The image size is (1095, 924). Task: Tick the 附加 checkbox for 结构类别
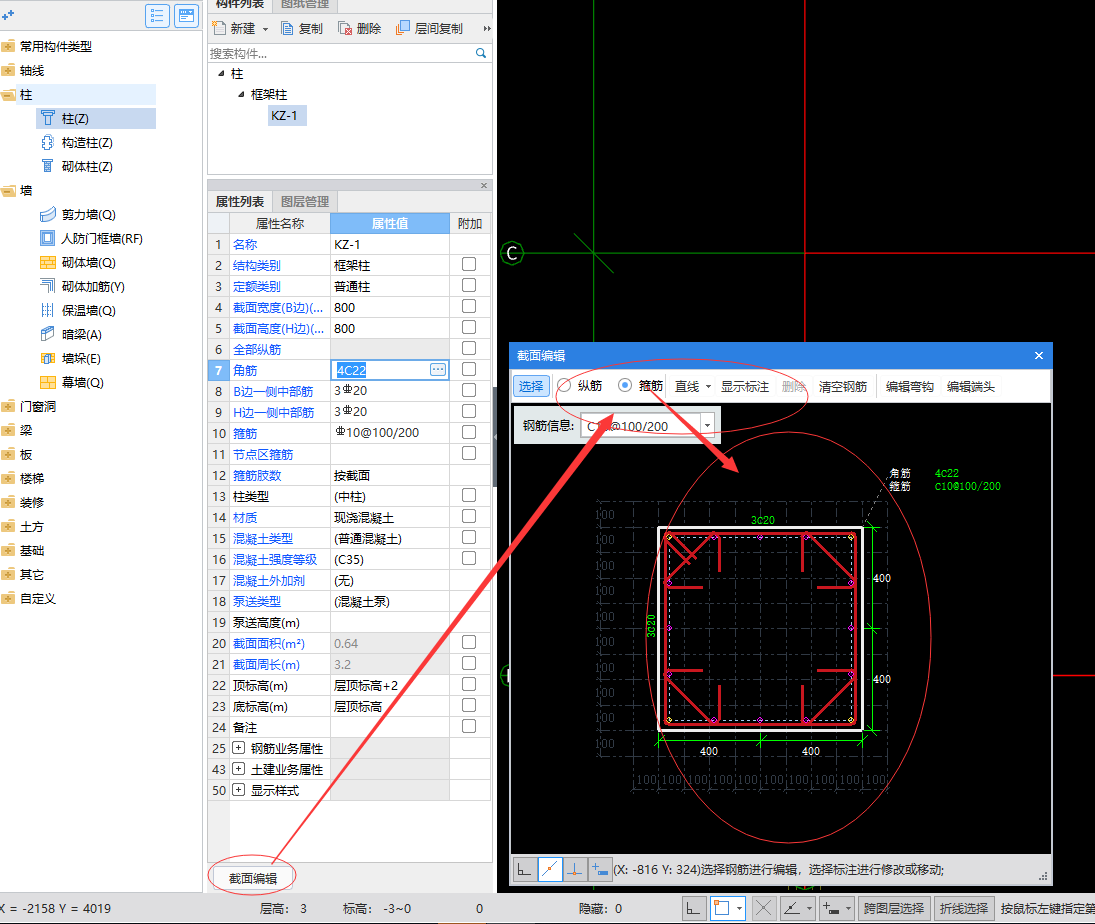click(469, 264)
